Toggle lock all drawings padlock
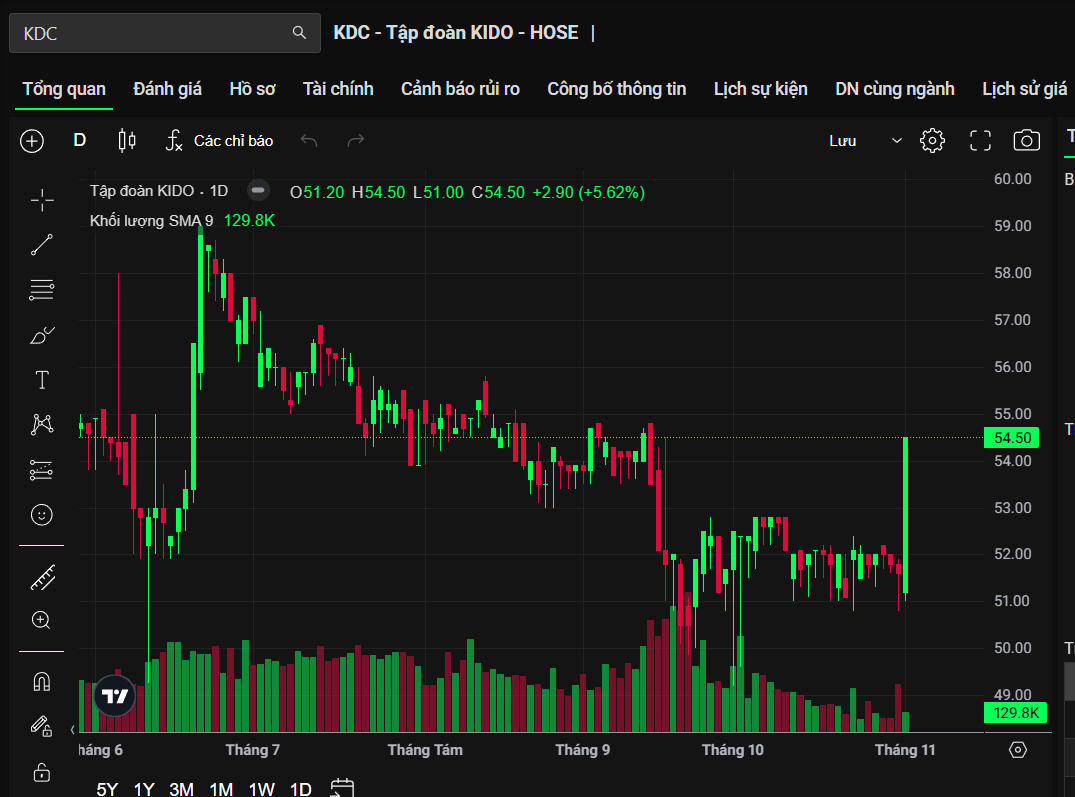Screen dimensions: 1075x797 click(x=42, y=772)
